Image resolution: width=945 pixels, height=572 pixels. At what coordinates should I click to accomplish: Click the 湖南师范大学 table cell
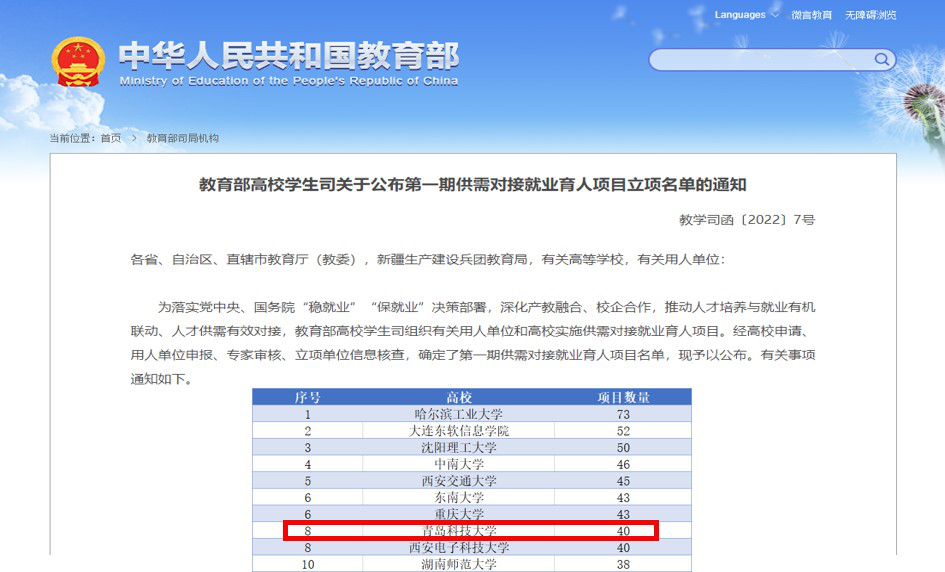pos(459,563)
